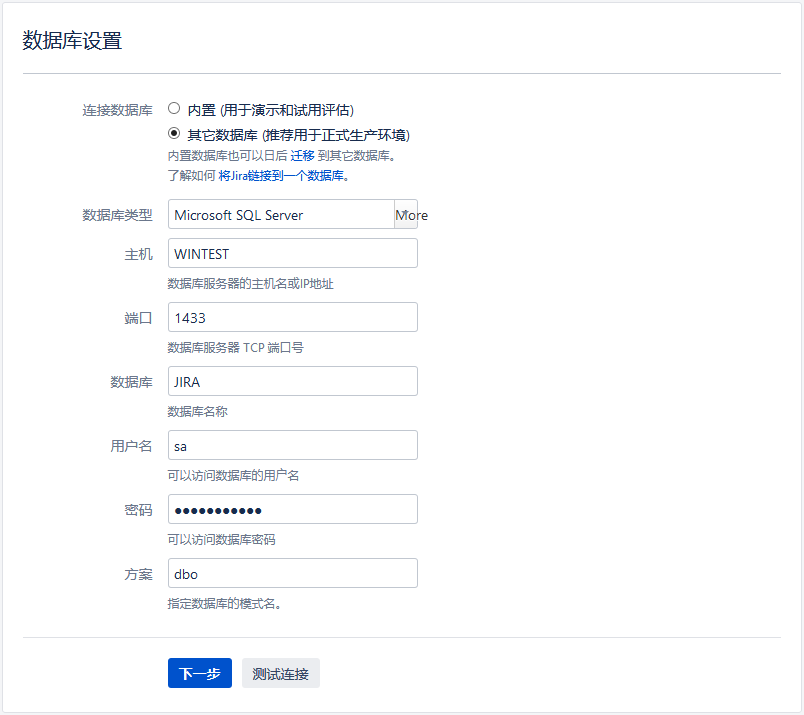Click the hint text 数据库名称
This screenshot has width=804, height=715.
[x=197, y=412]
